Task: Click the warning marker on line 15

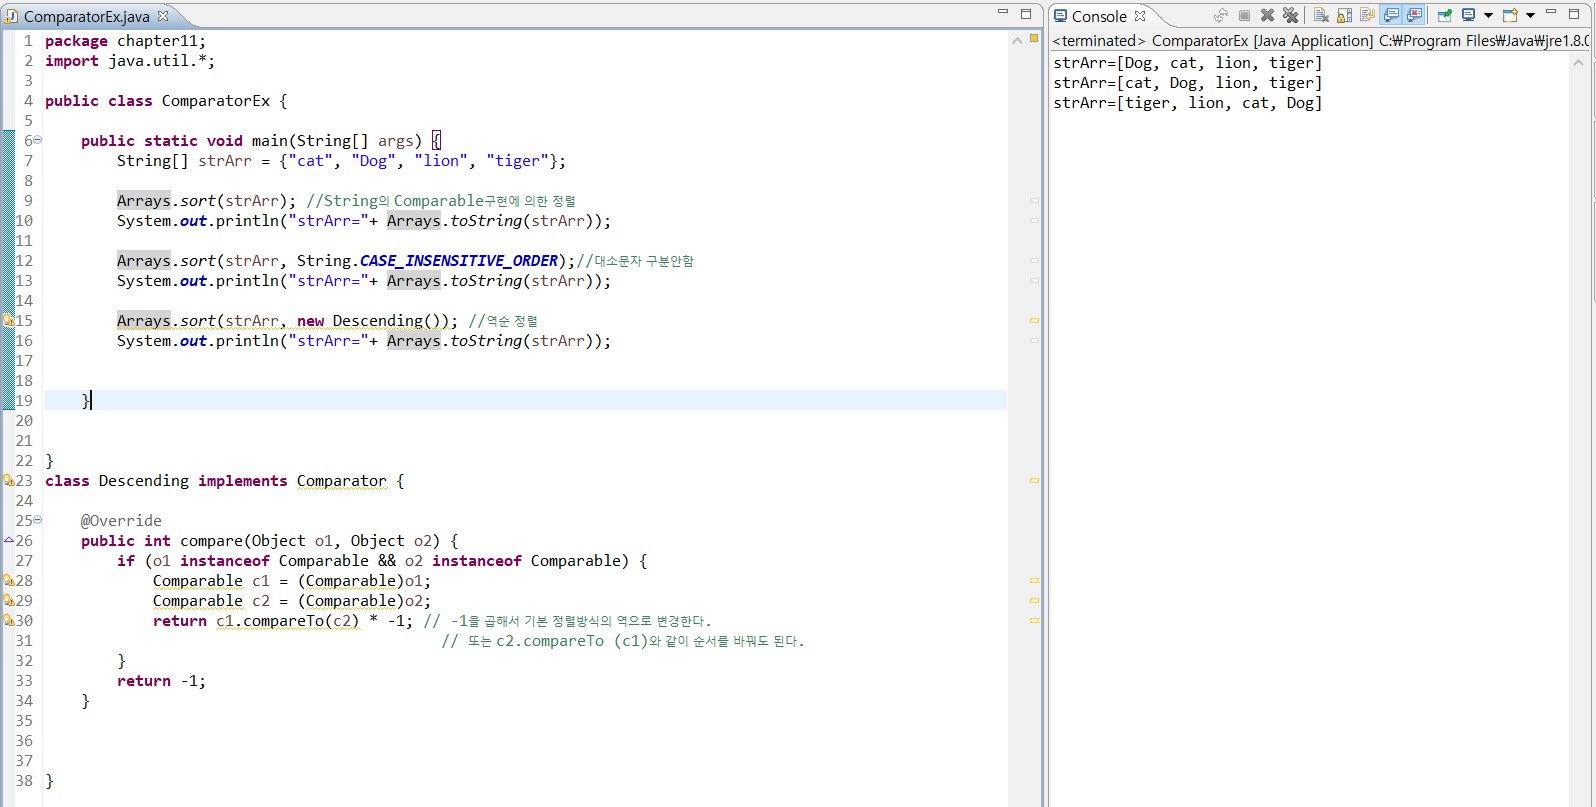Action: [x=8, y=321]
